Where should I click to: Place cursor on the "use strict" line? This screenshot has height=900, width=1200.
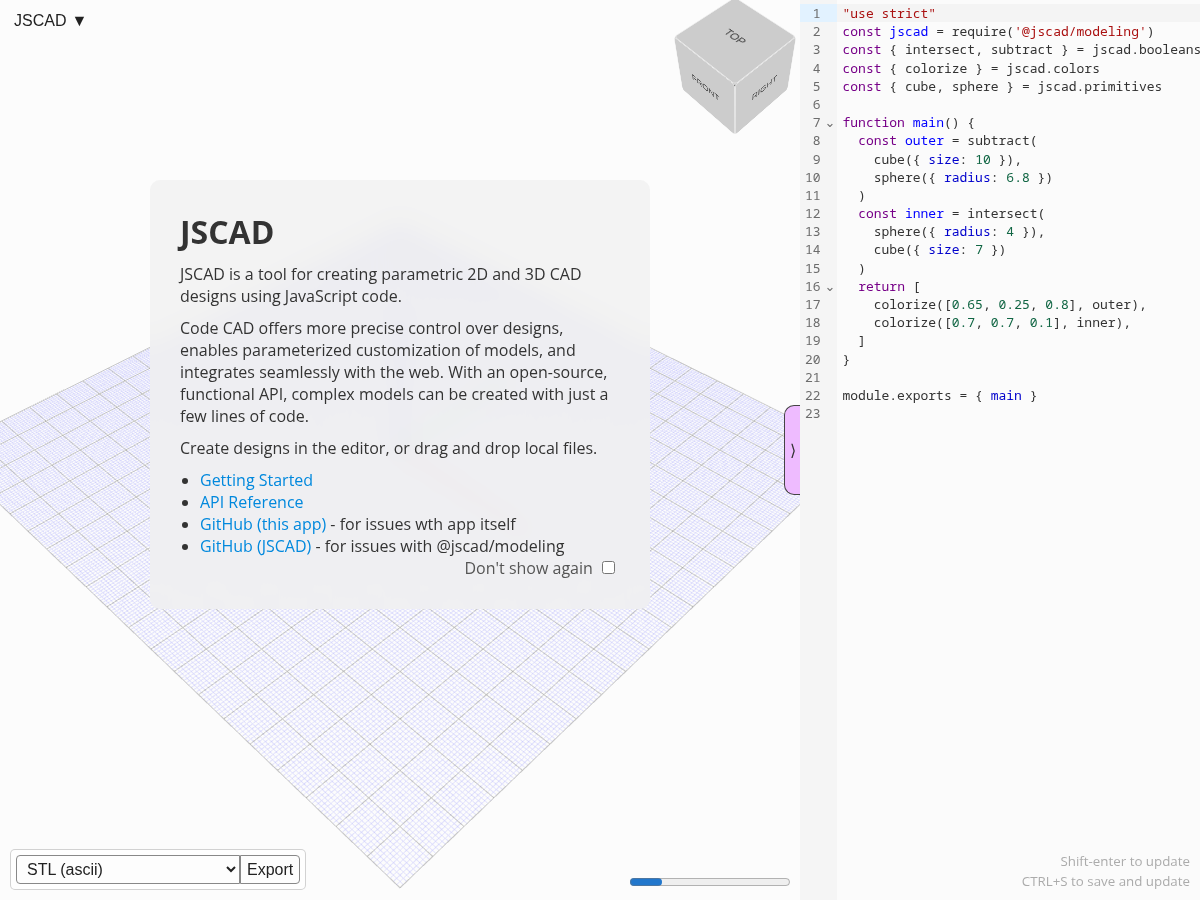pos(889,13)
